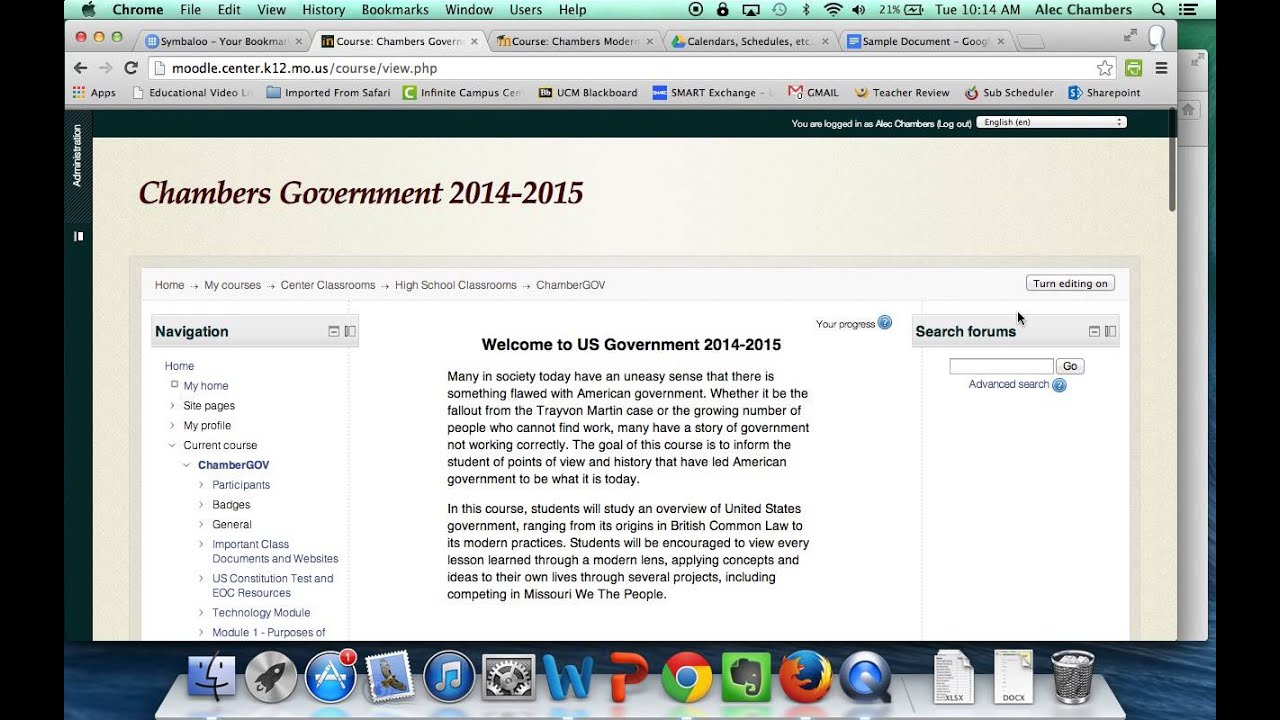
Task: Dock the Search forums block
Action: pos(1110,331)
